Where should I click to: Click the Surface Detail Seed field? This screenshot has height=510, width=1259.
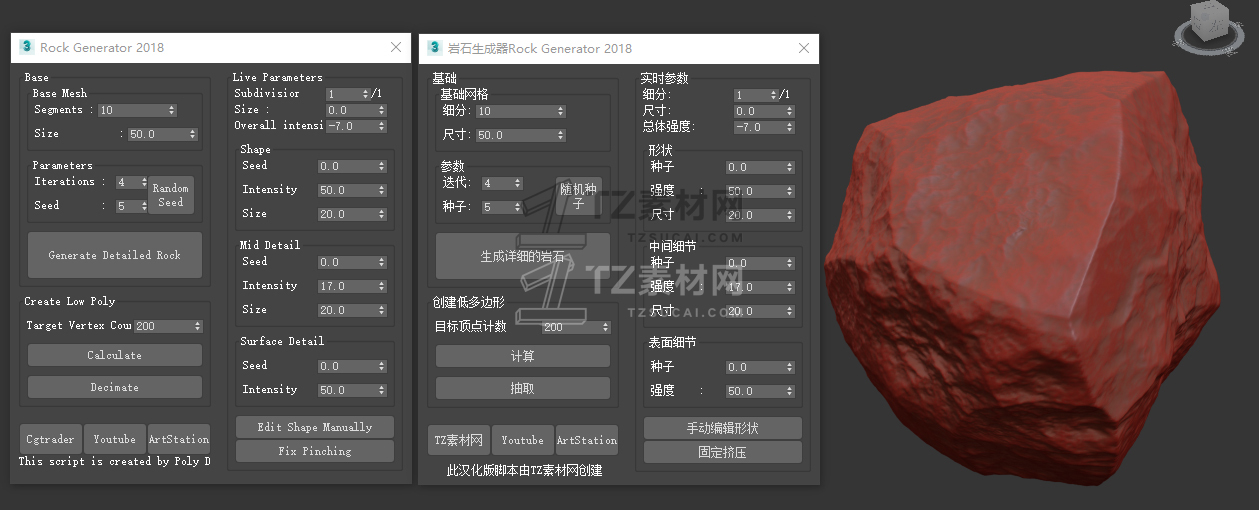[x=347, y=366]
